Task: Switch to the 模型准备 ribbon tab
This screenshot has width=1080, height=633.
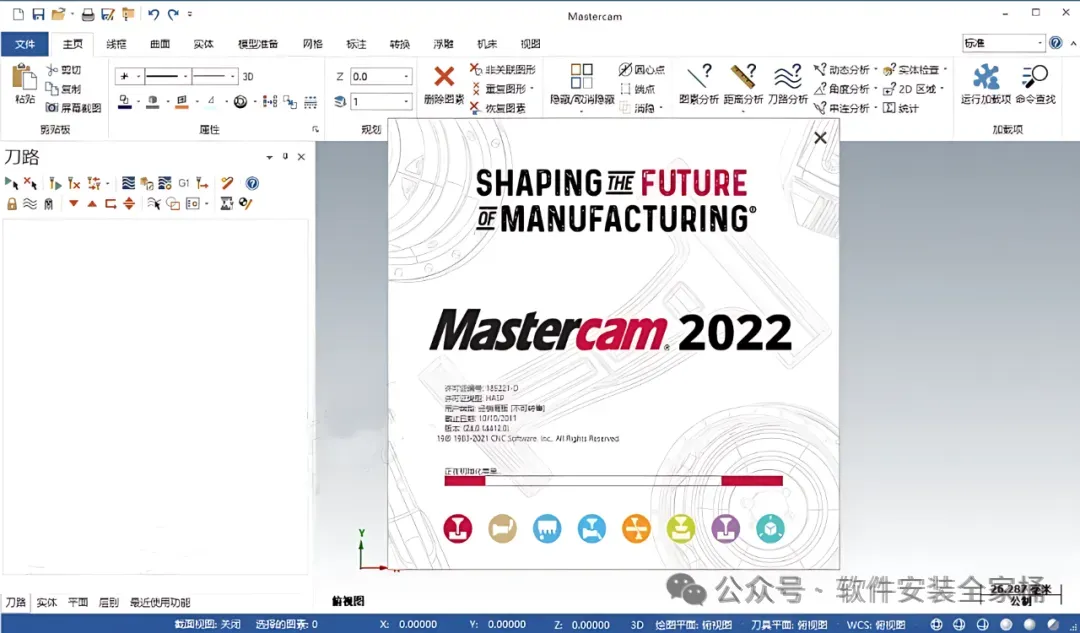Action: point(258,44)
